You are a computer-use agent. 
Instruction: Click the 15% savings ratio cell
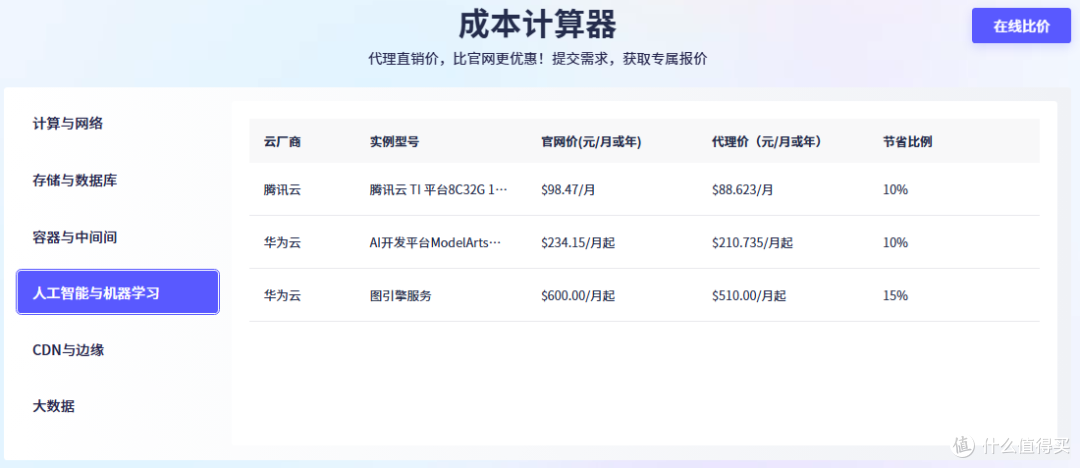click(895, 296)
